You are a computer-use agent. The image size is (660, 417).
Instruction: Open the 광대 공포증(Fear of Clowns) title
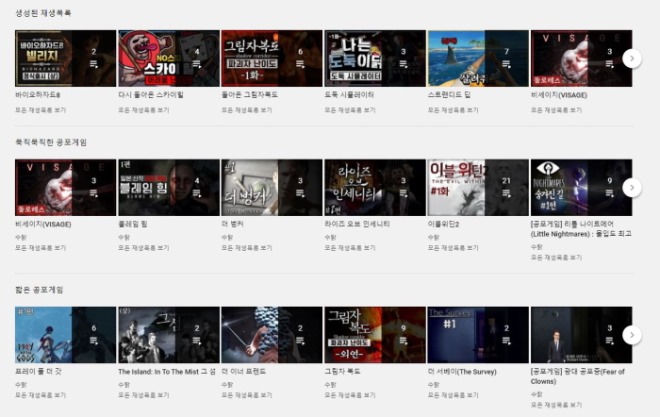[578, 377]
